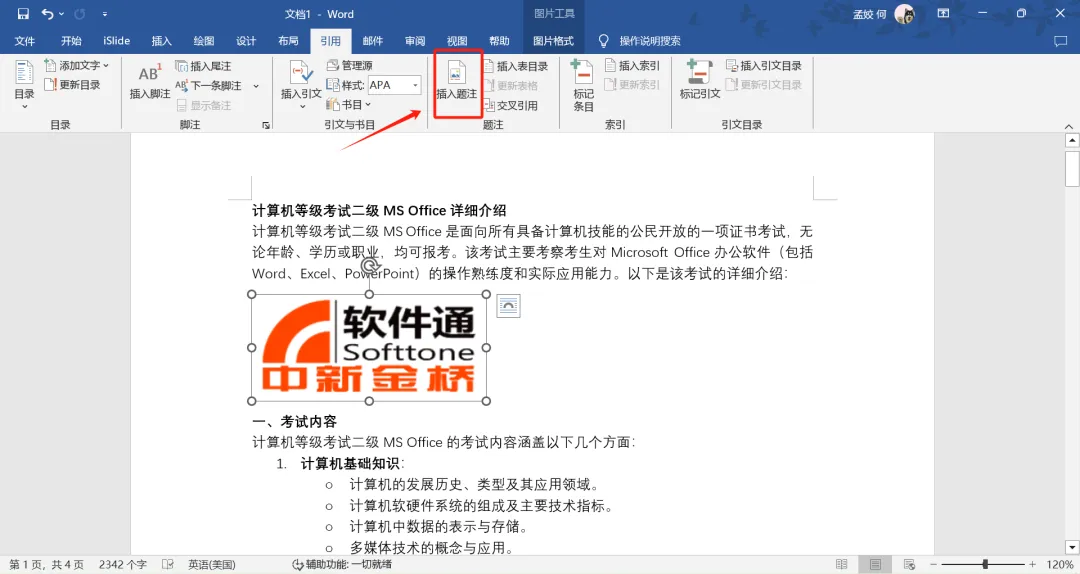
Task: Open the 图片格式 tab
Action: [x=553, y=41]
